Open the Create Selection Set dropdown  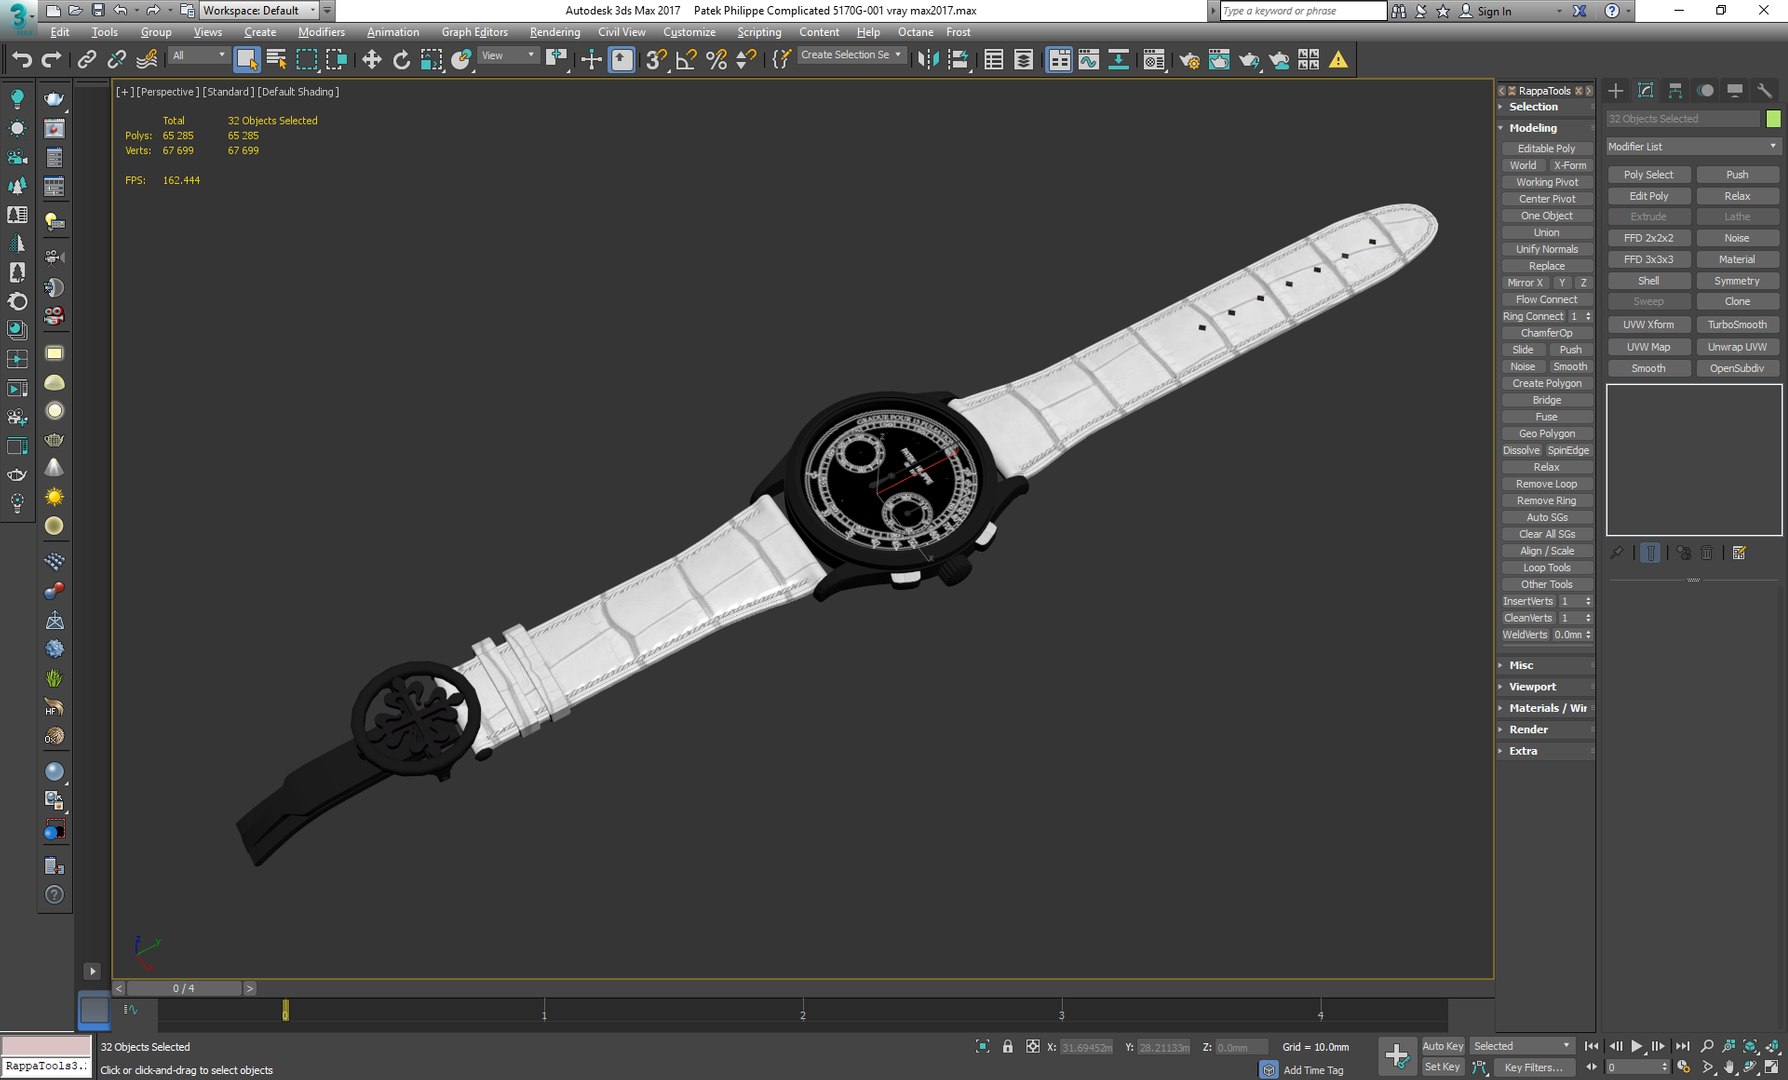852,56
